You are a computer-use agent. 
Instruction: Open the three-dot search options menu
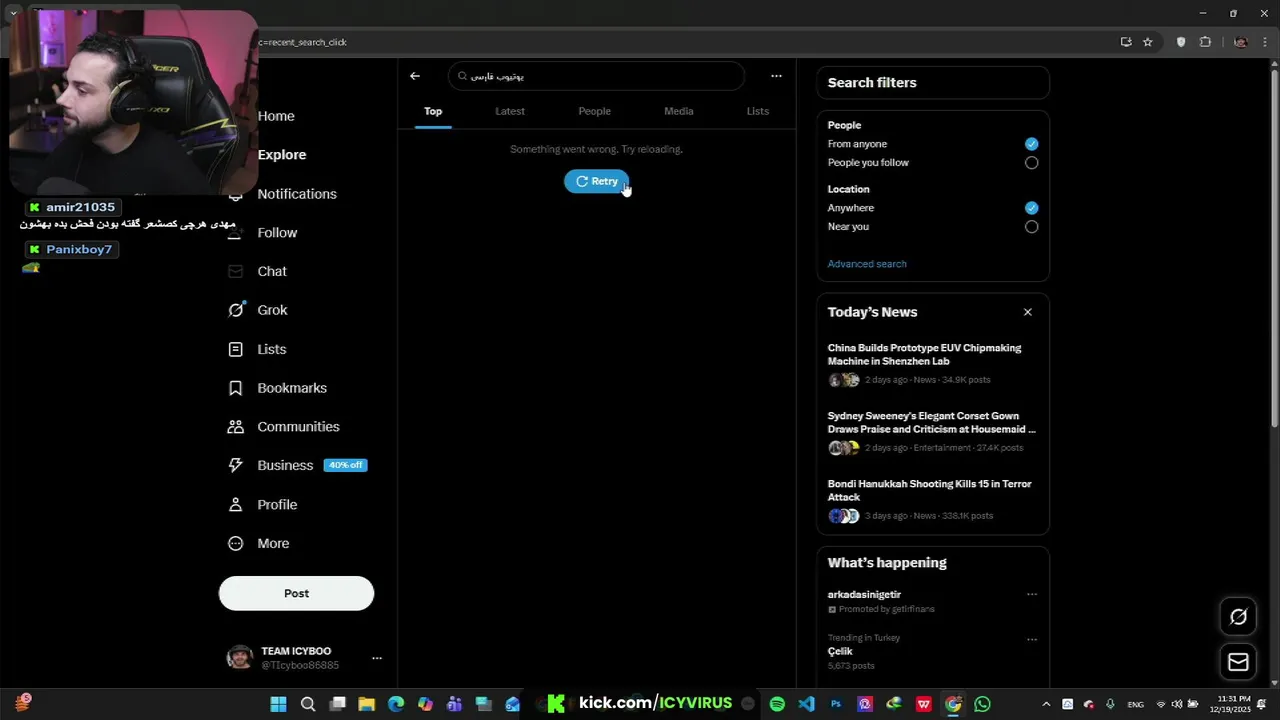pos(776,76)
